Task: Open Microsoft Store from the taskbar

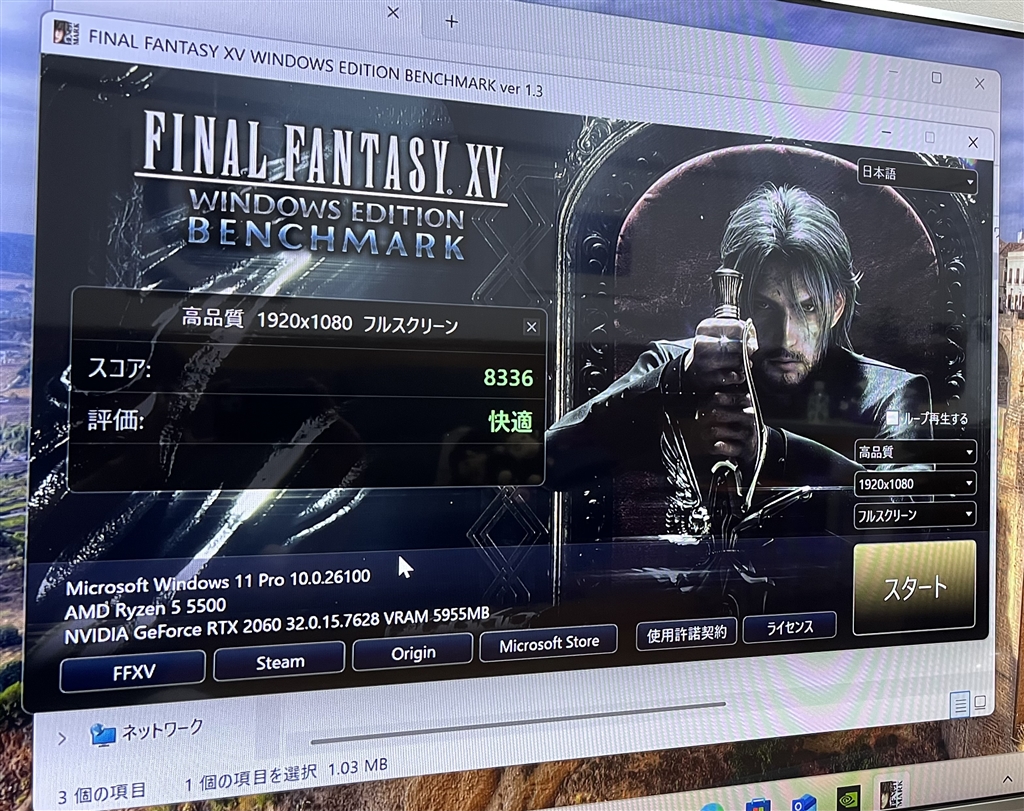Action: coord(758,804)
